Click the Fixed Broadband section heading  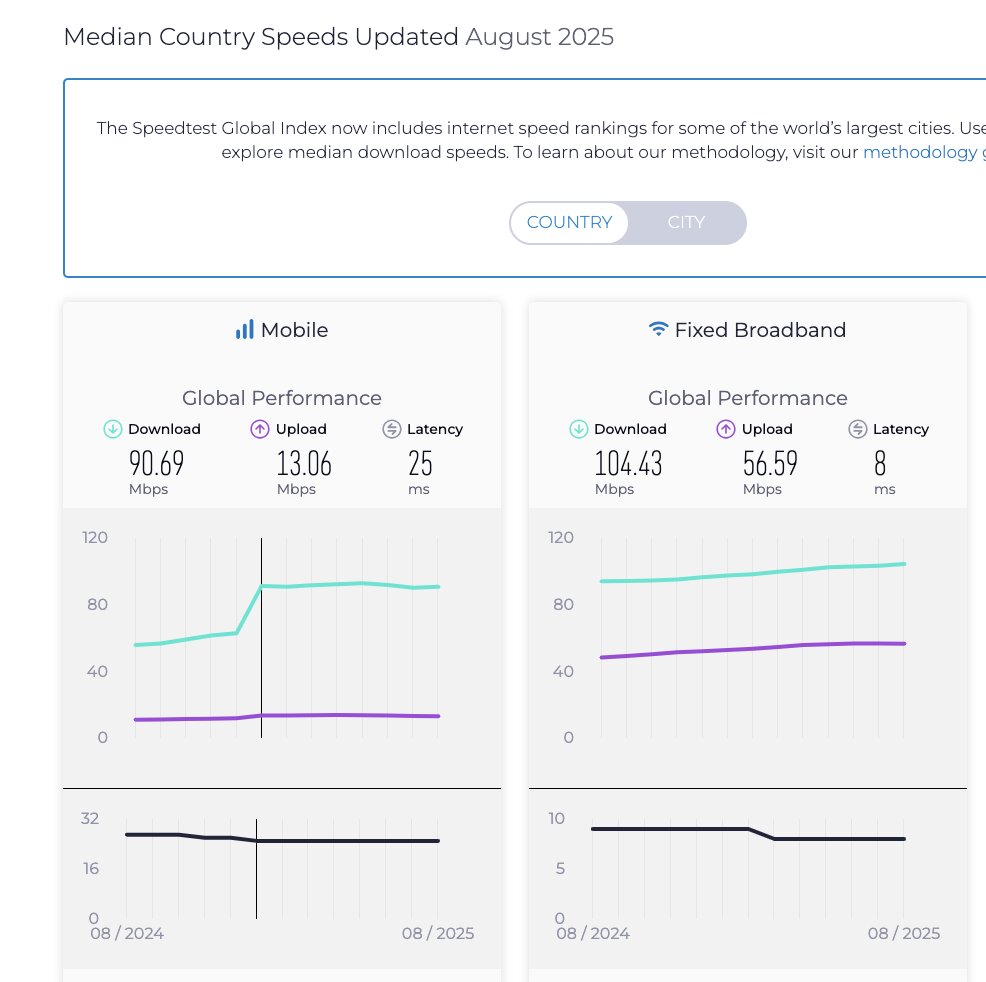click(x=760, y=330)
